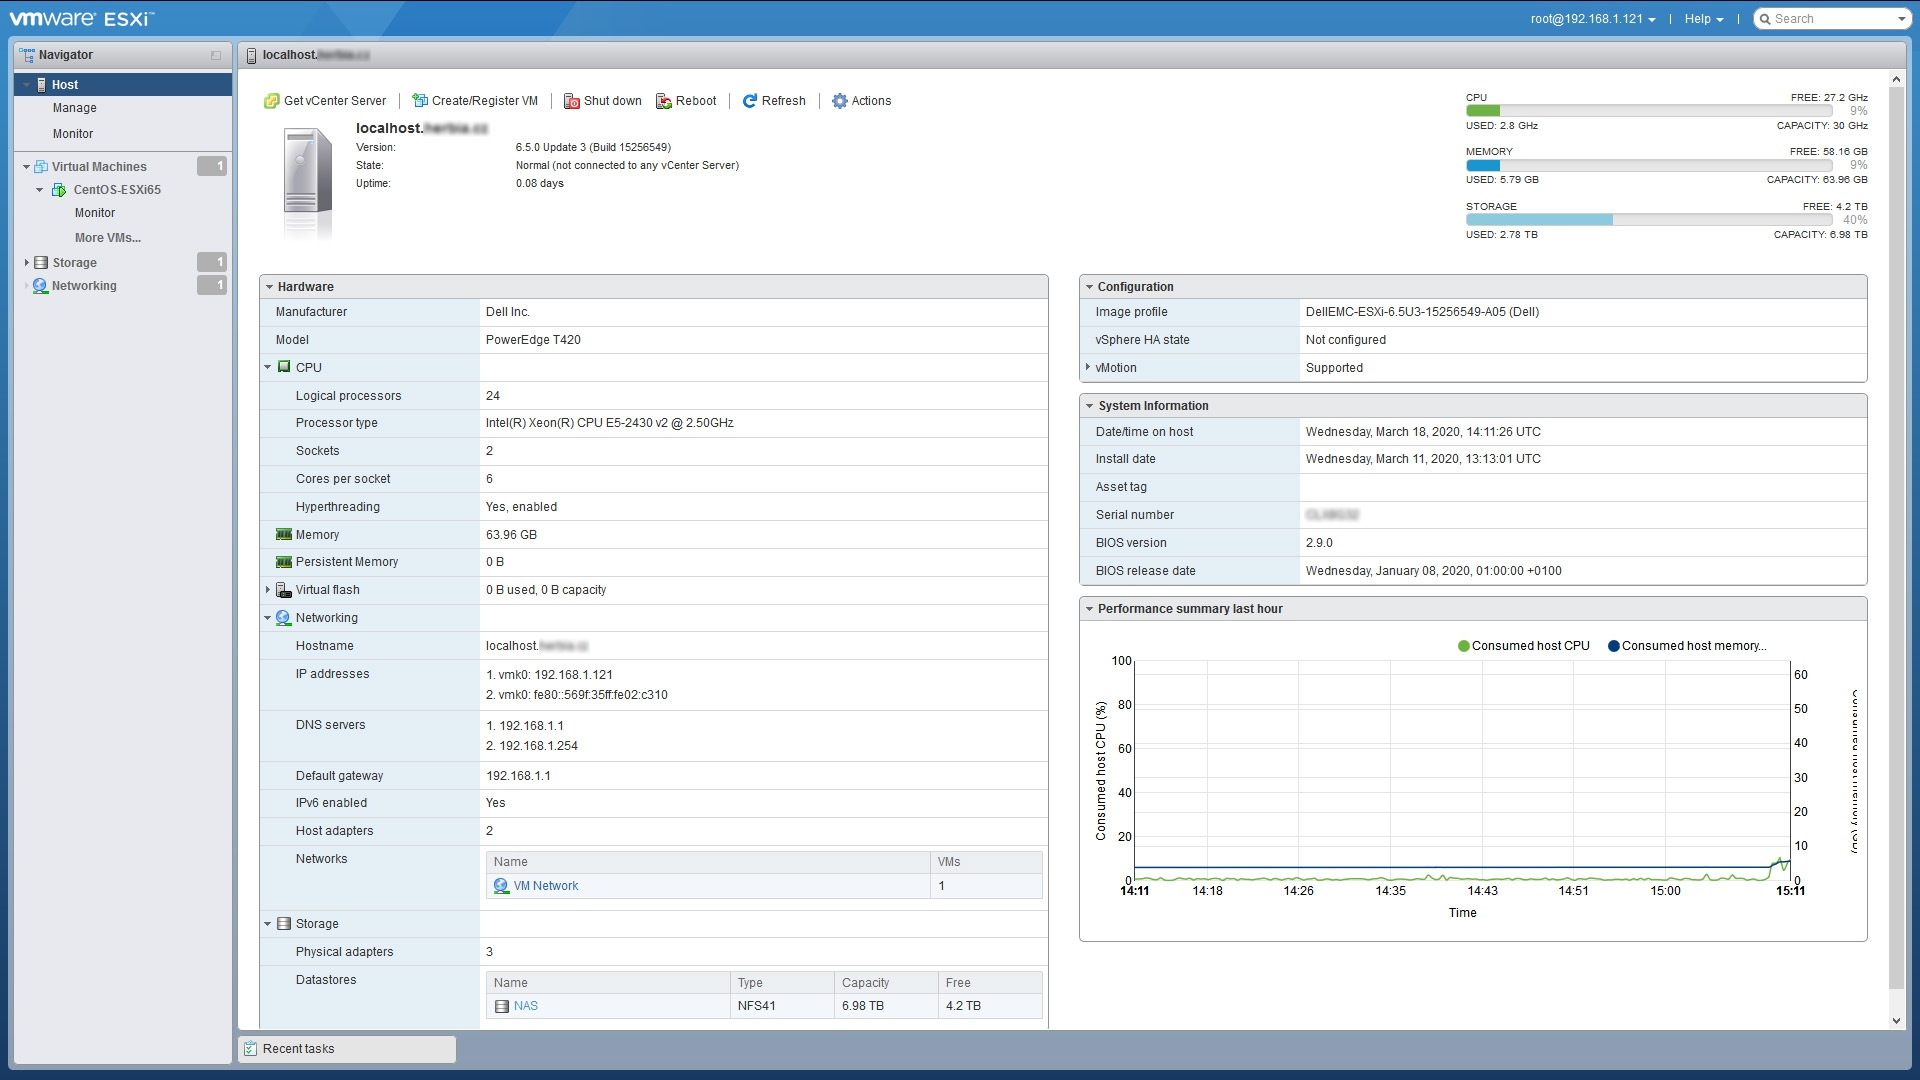Open the search options dropdown arrow

coord(1901,19)
